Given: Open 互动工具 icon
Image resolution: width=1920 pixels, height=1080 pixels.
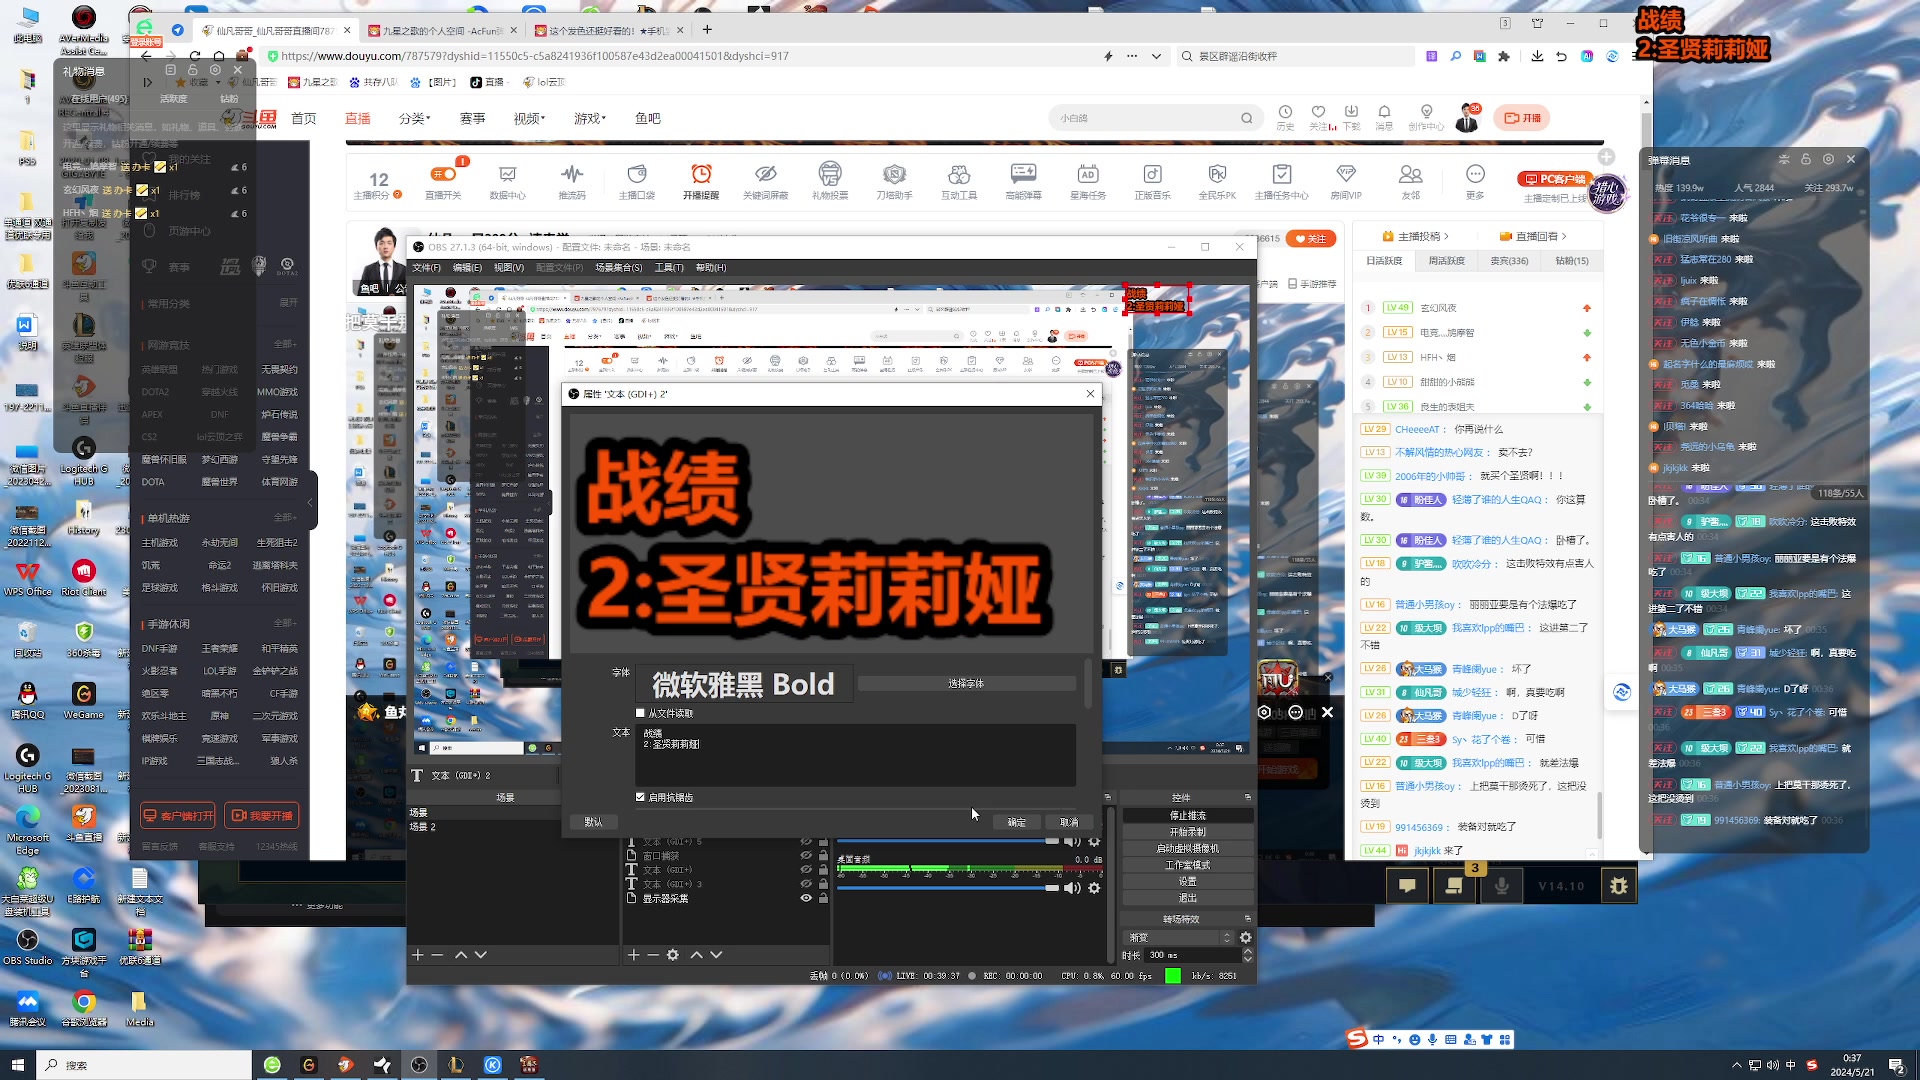Looking at the screenshot, I should (959, 175).
